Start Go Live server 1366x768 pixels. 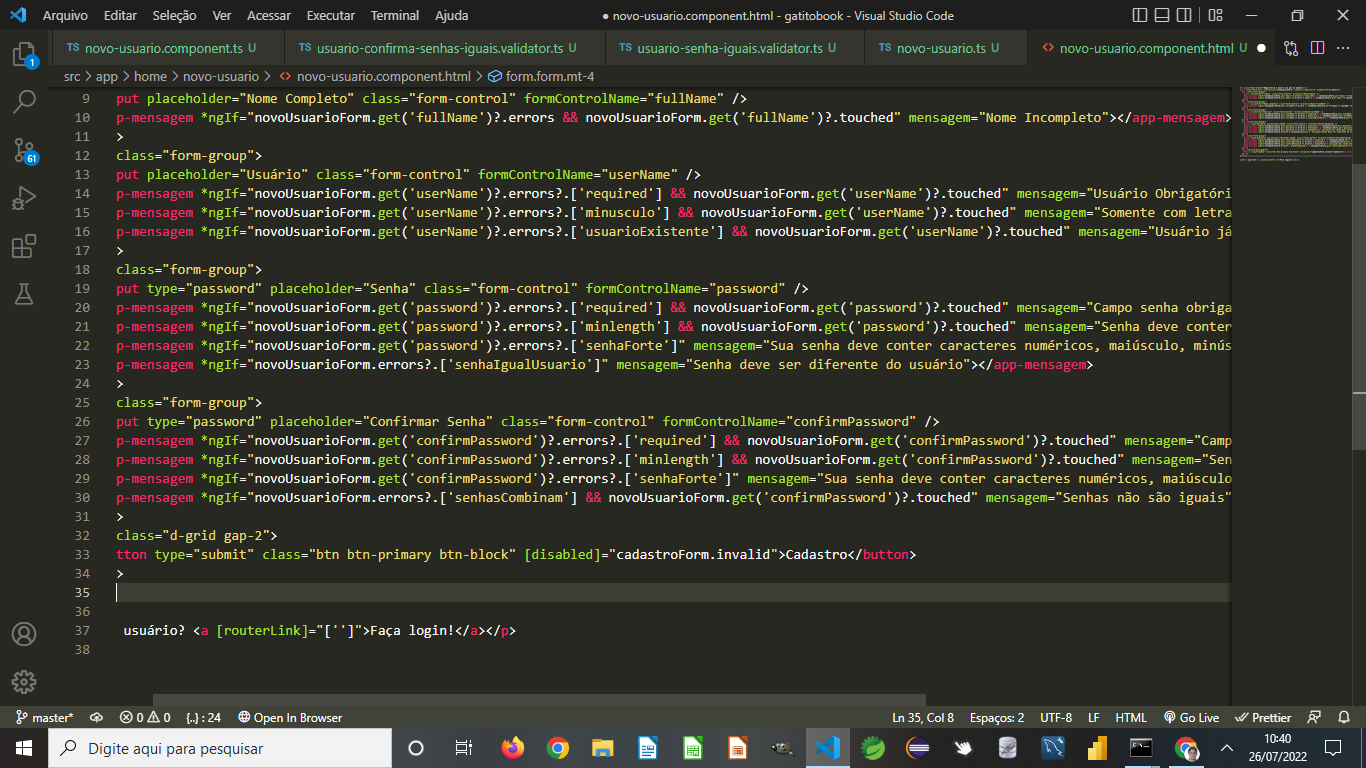(x=1191, y=718)
